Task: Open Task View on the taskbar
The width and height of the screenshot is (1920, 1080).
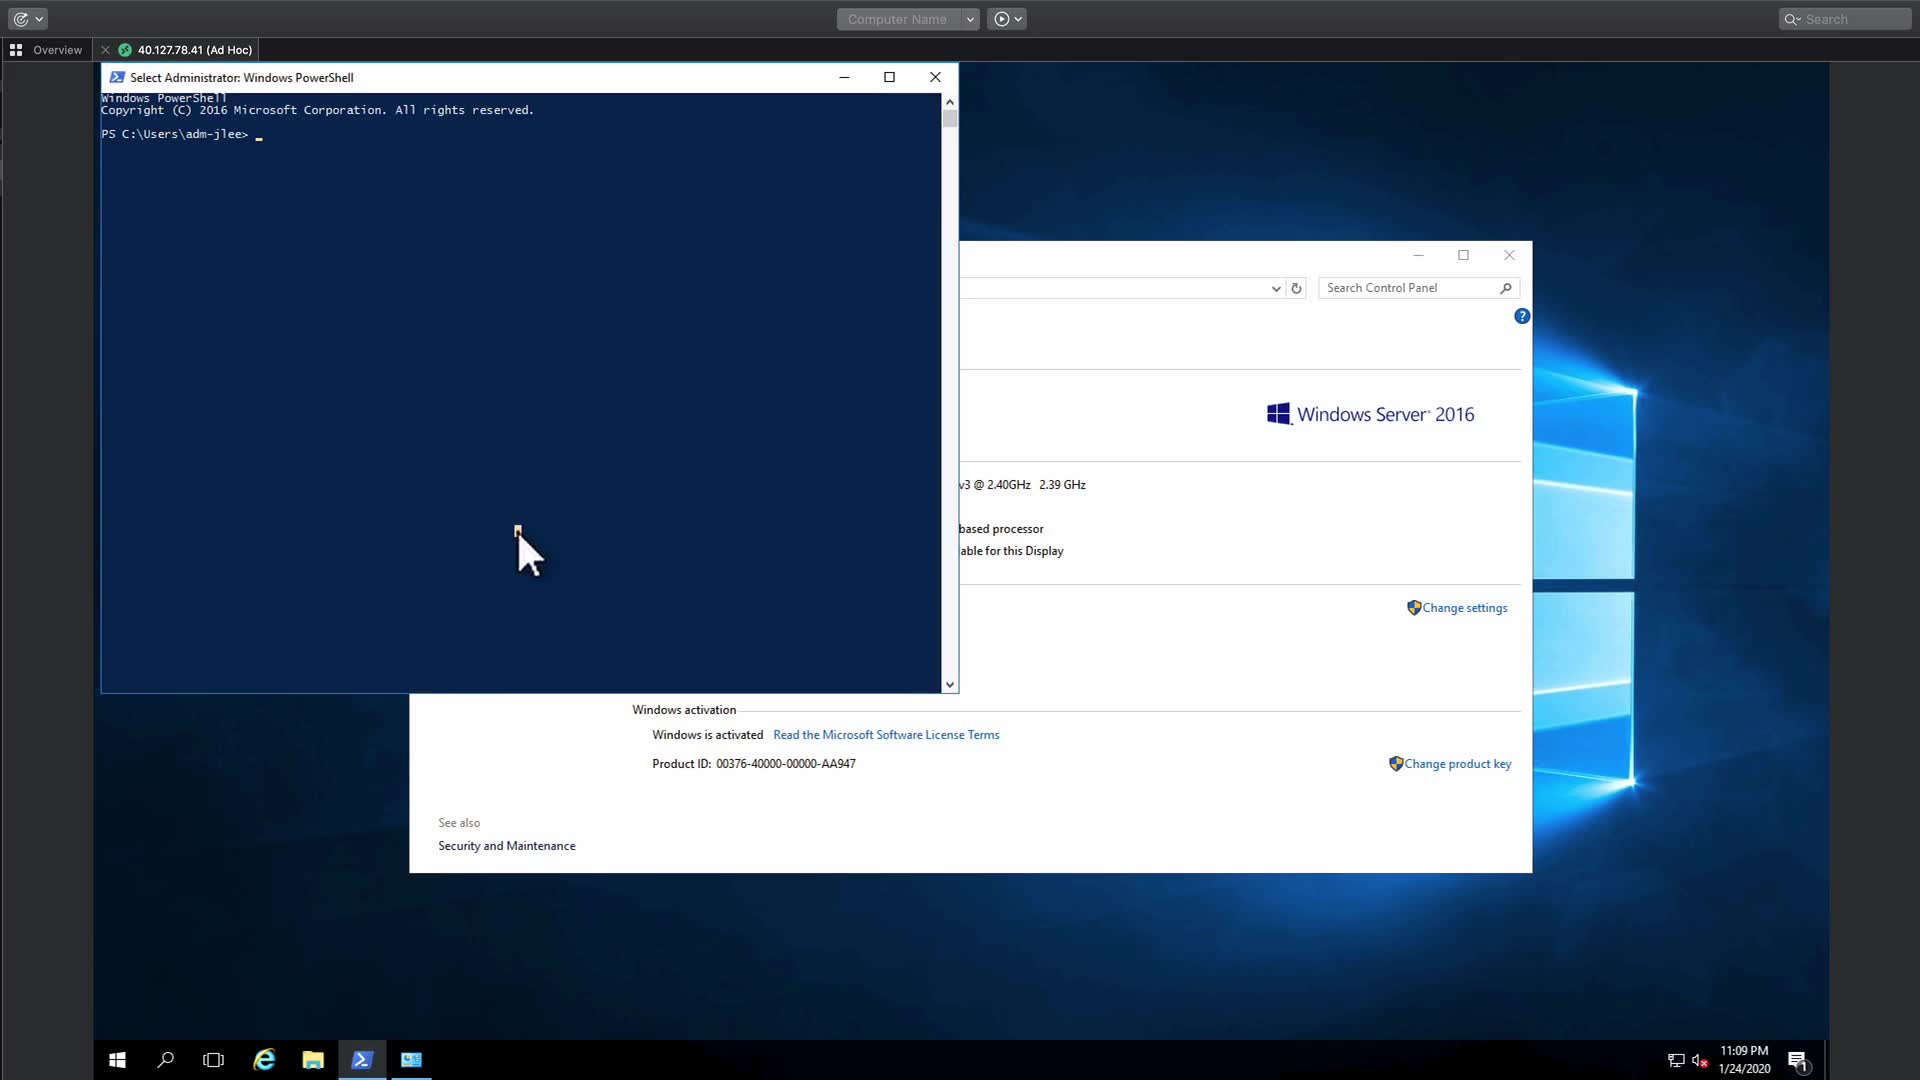Action: (213, 1060)
